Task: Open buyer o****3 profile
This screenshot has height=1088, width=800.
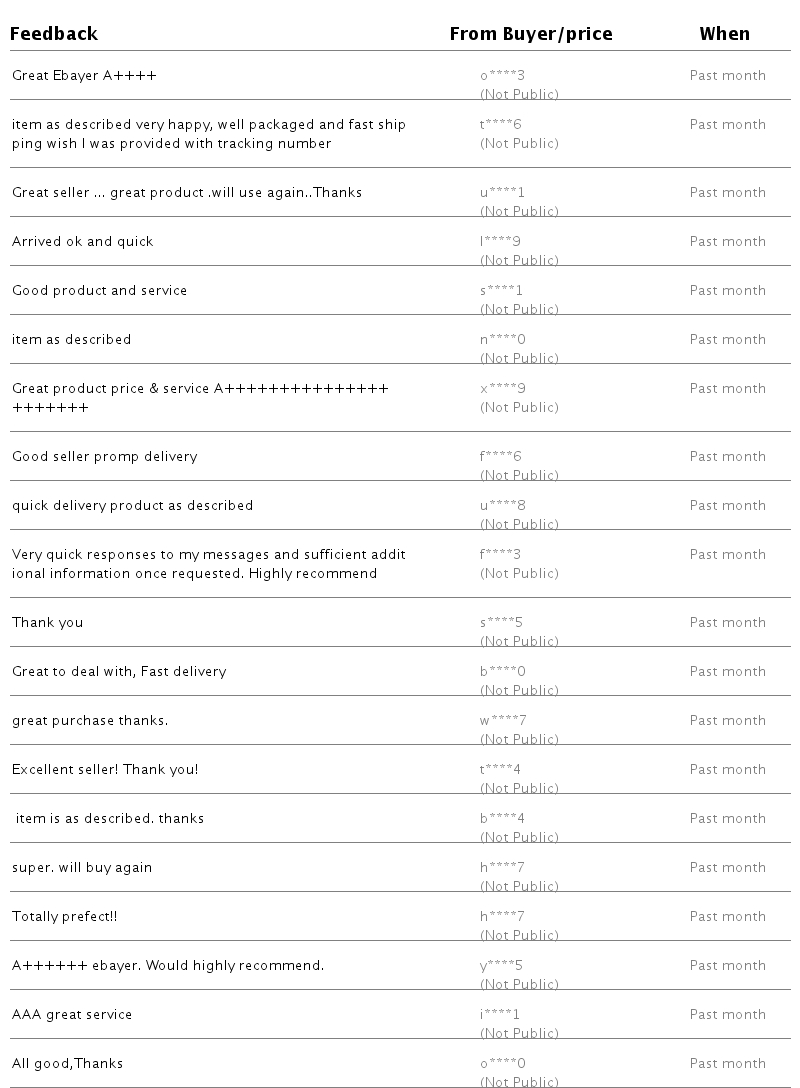Action: 502,76
